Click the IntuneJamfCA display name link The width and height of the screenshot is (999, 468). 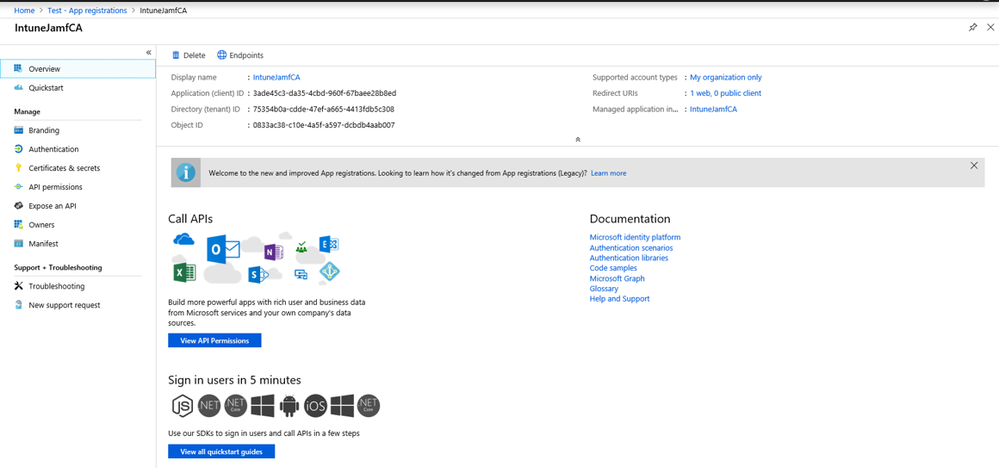click(x=277, y=77)
